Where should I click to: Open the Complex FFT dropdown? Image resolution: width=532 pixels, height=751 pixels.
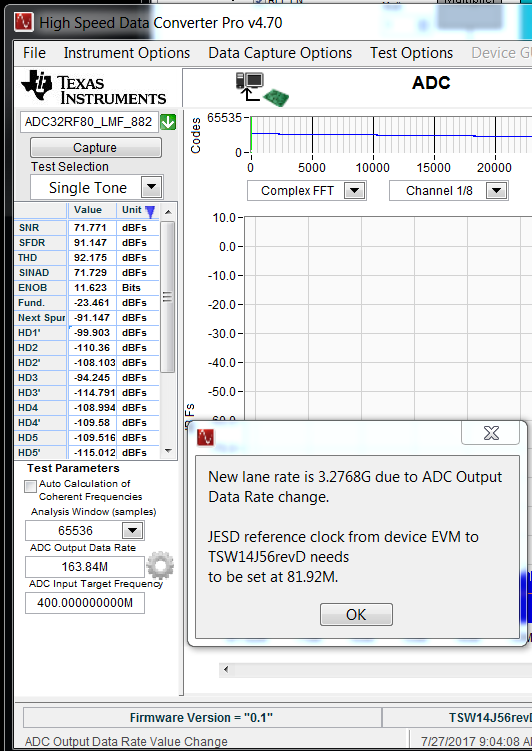354,191
